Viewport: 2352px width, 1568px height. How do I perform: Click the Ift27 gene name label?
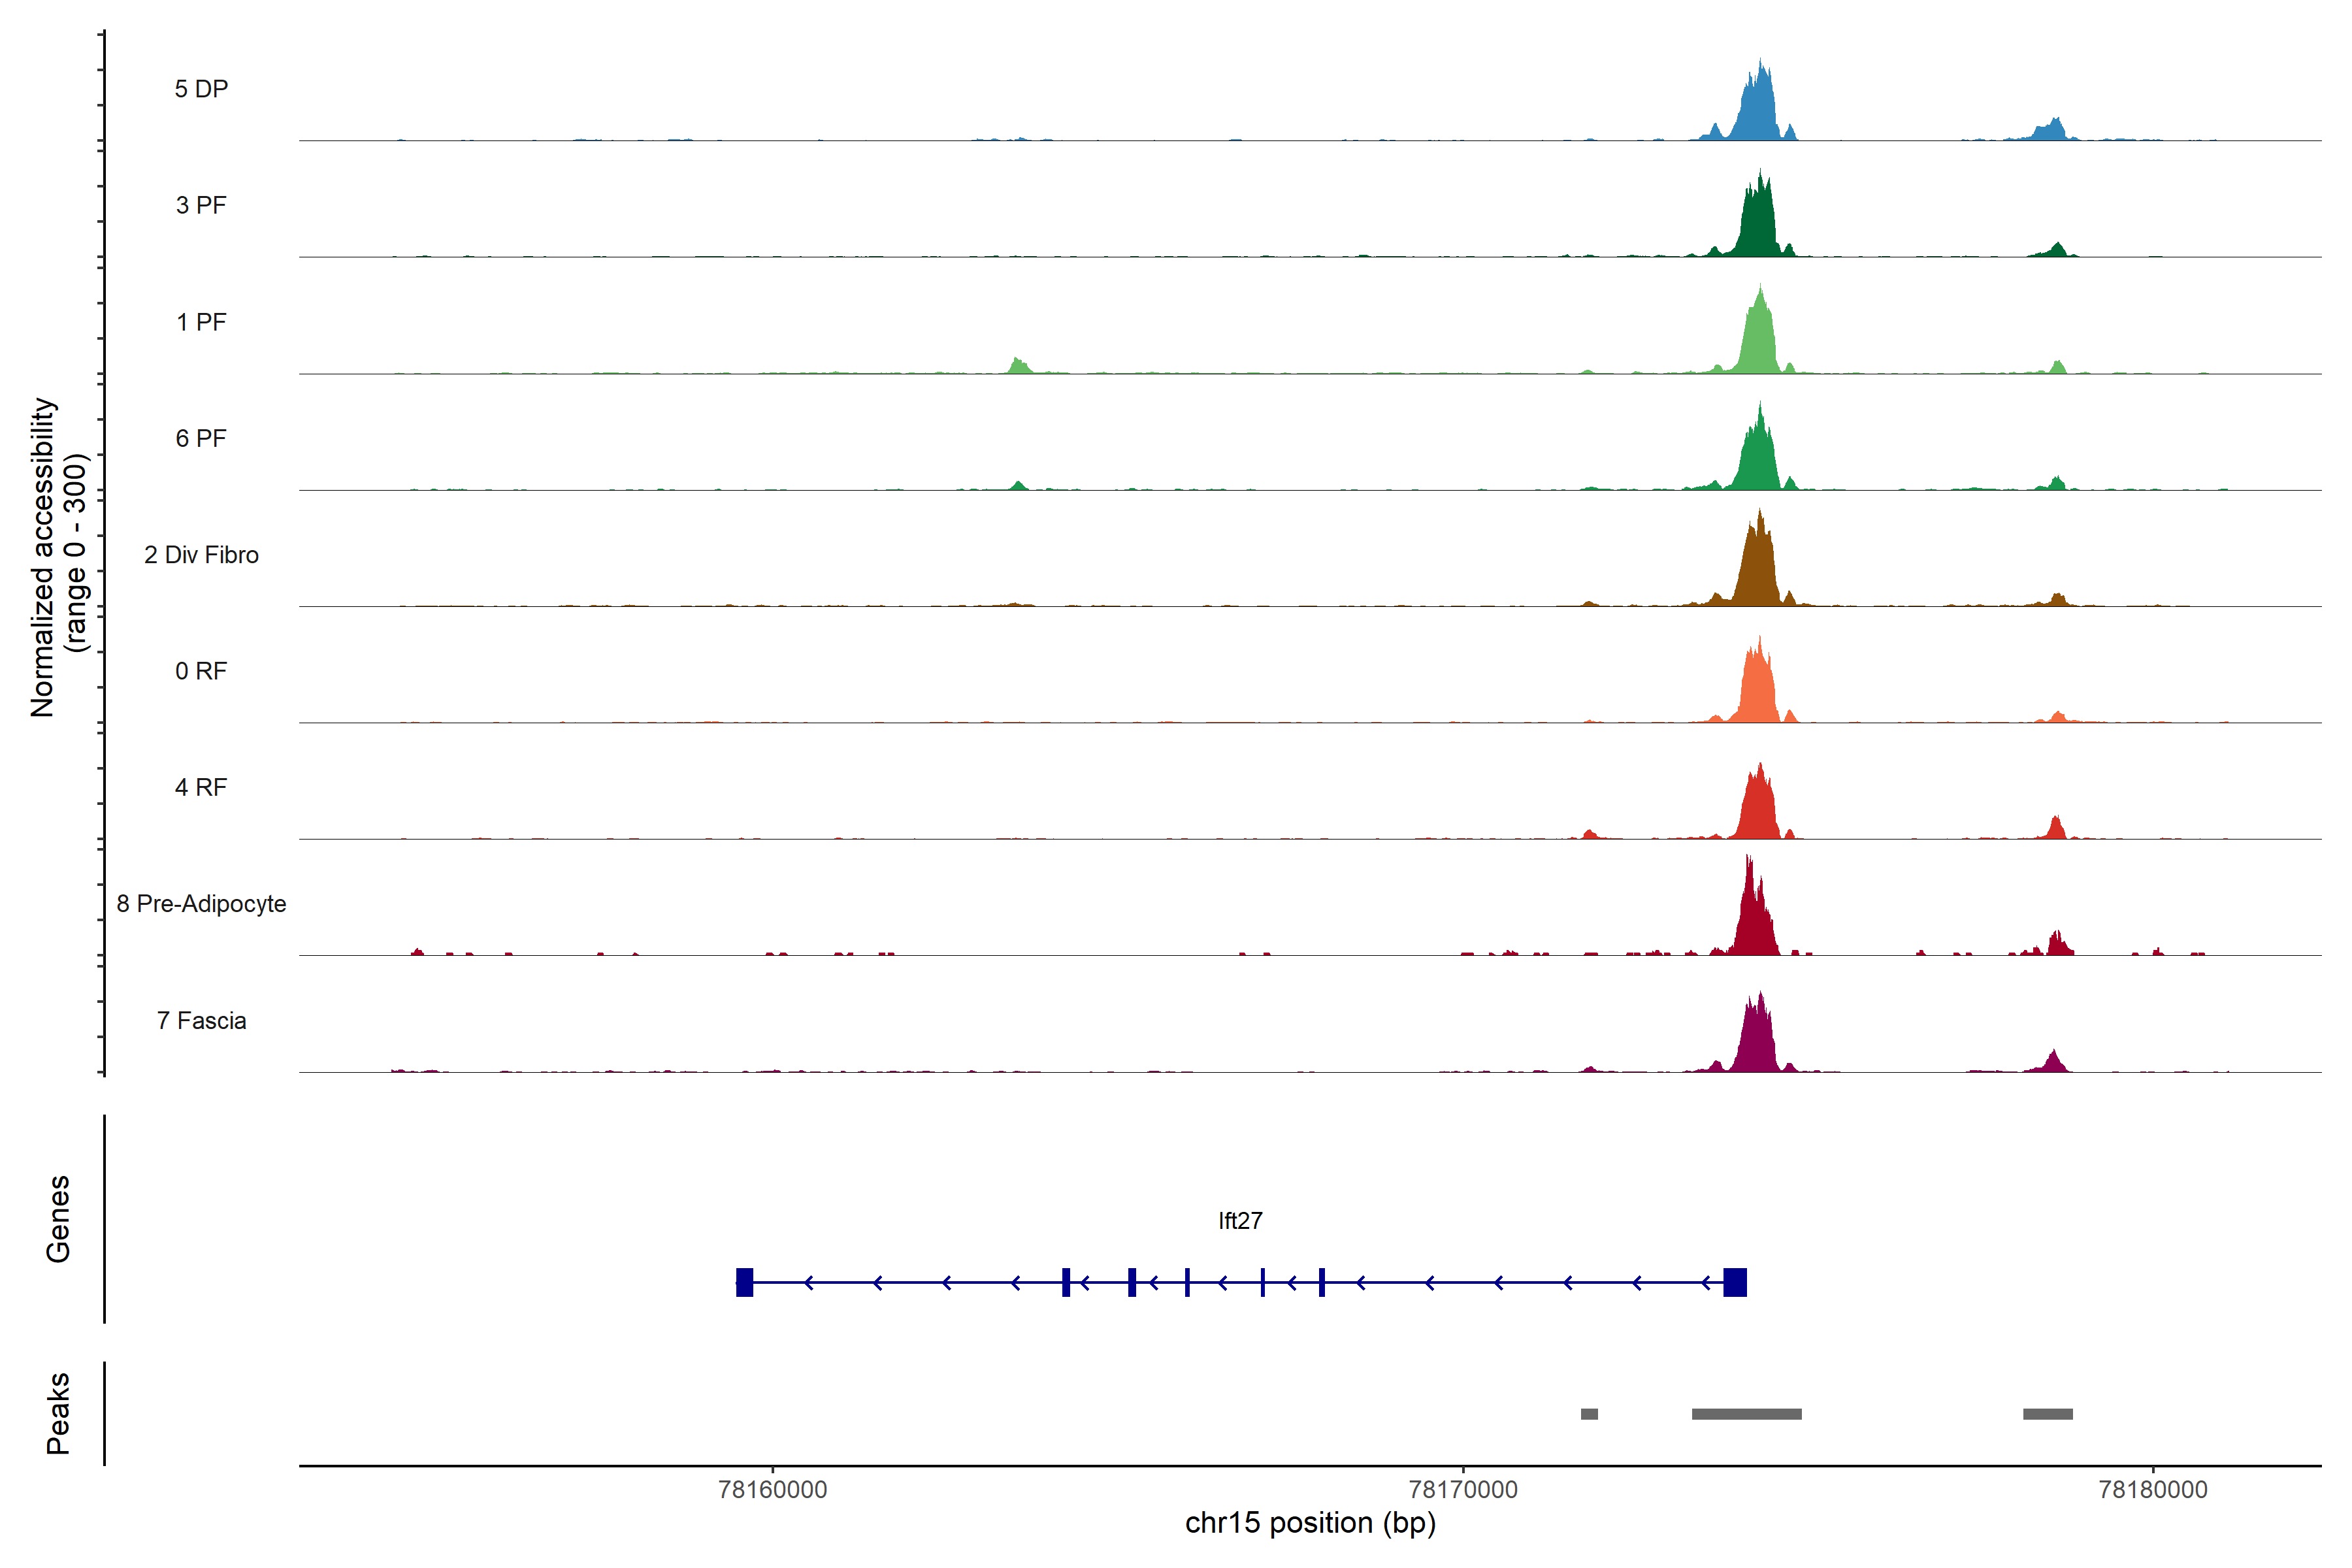click(1240, 1221)
